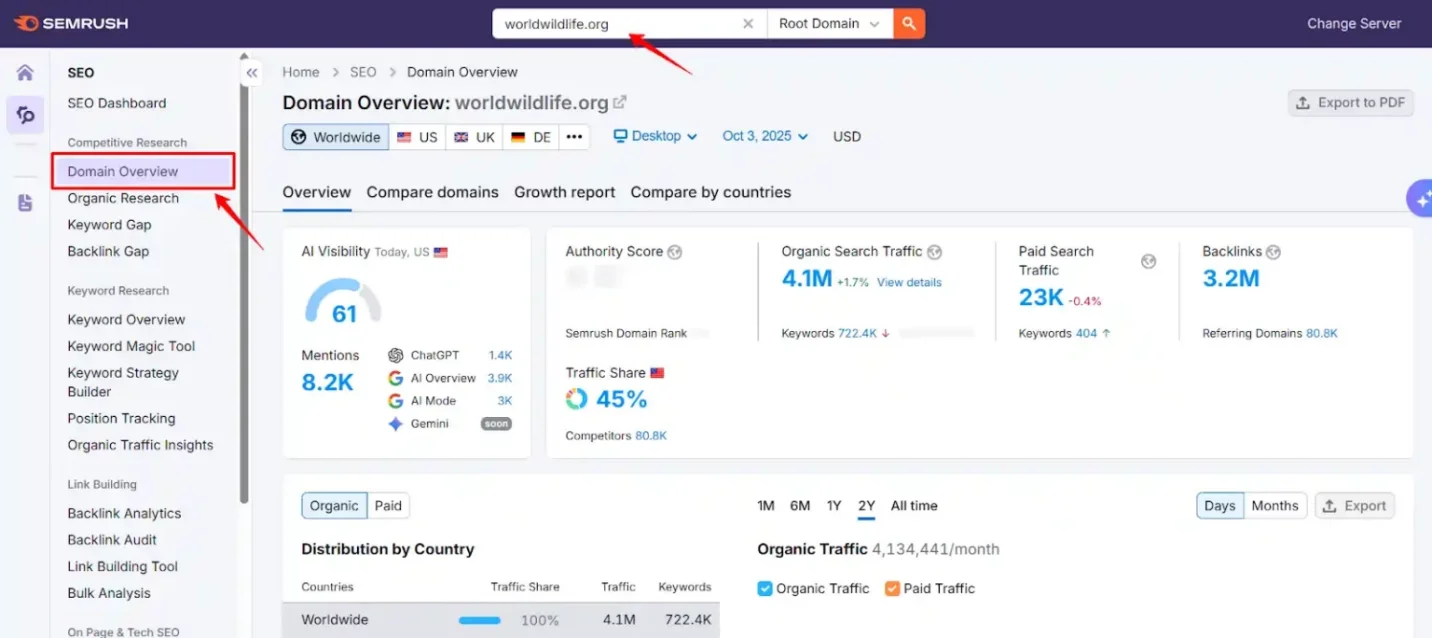This screenshot has height=638, width=1432.
Task: Click the Authority Score globe icon
Action: [675, 252]
